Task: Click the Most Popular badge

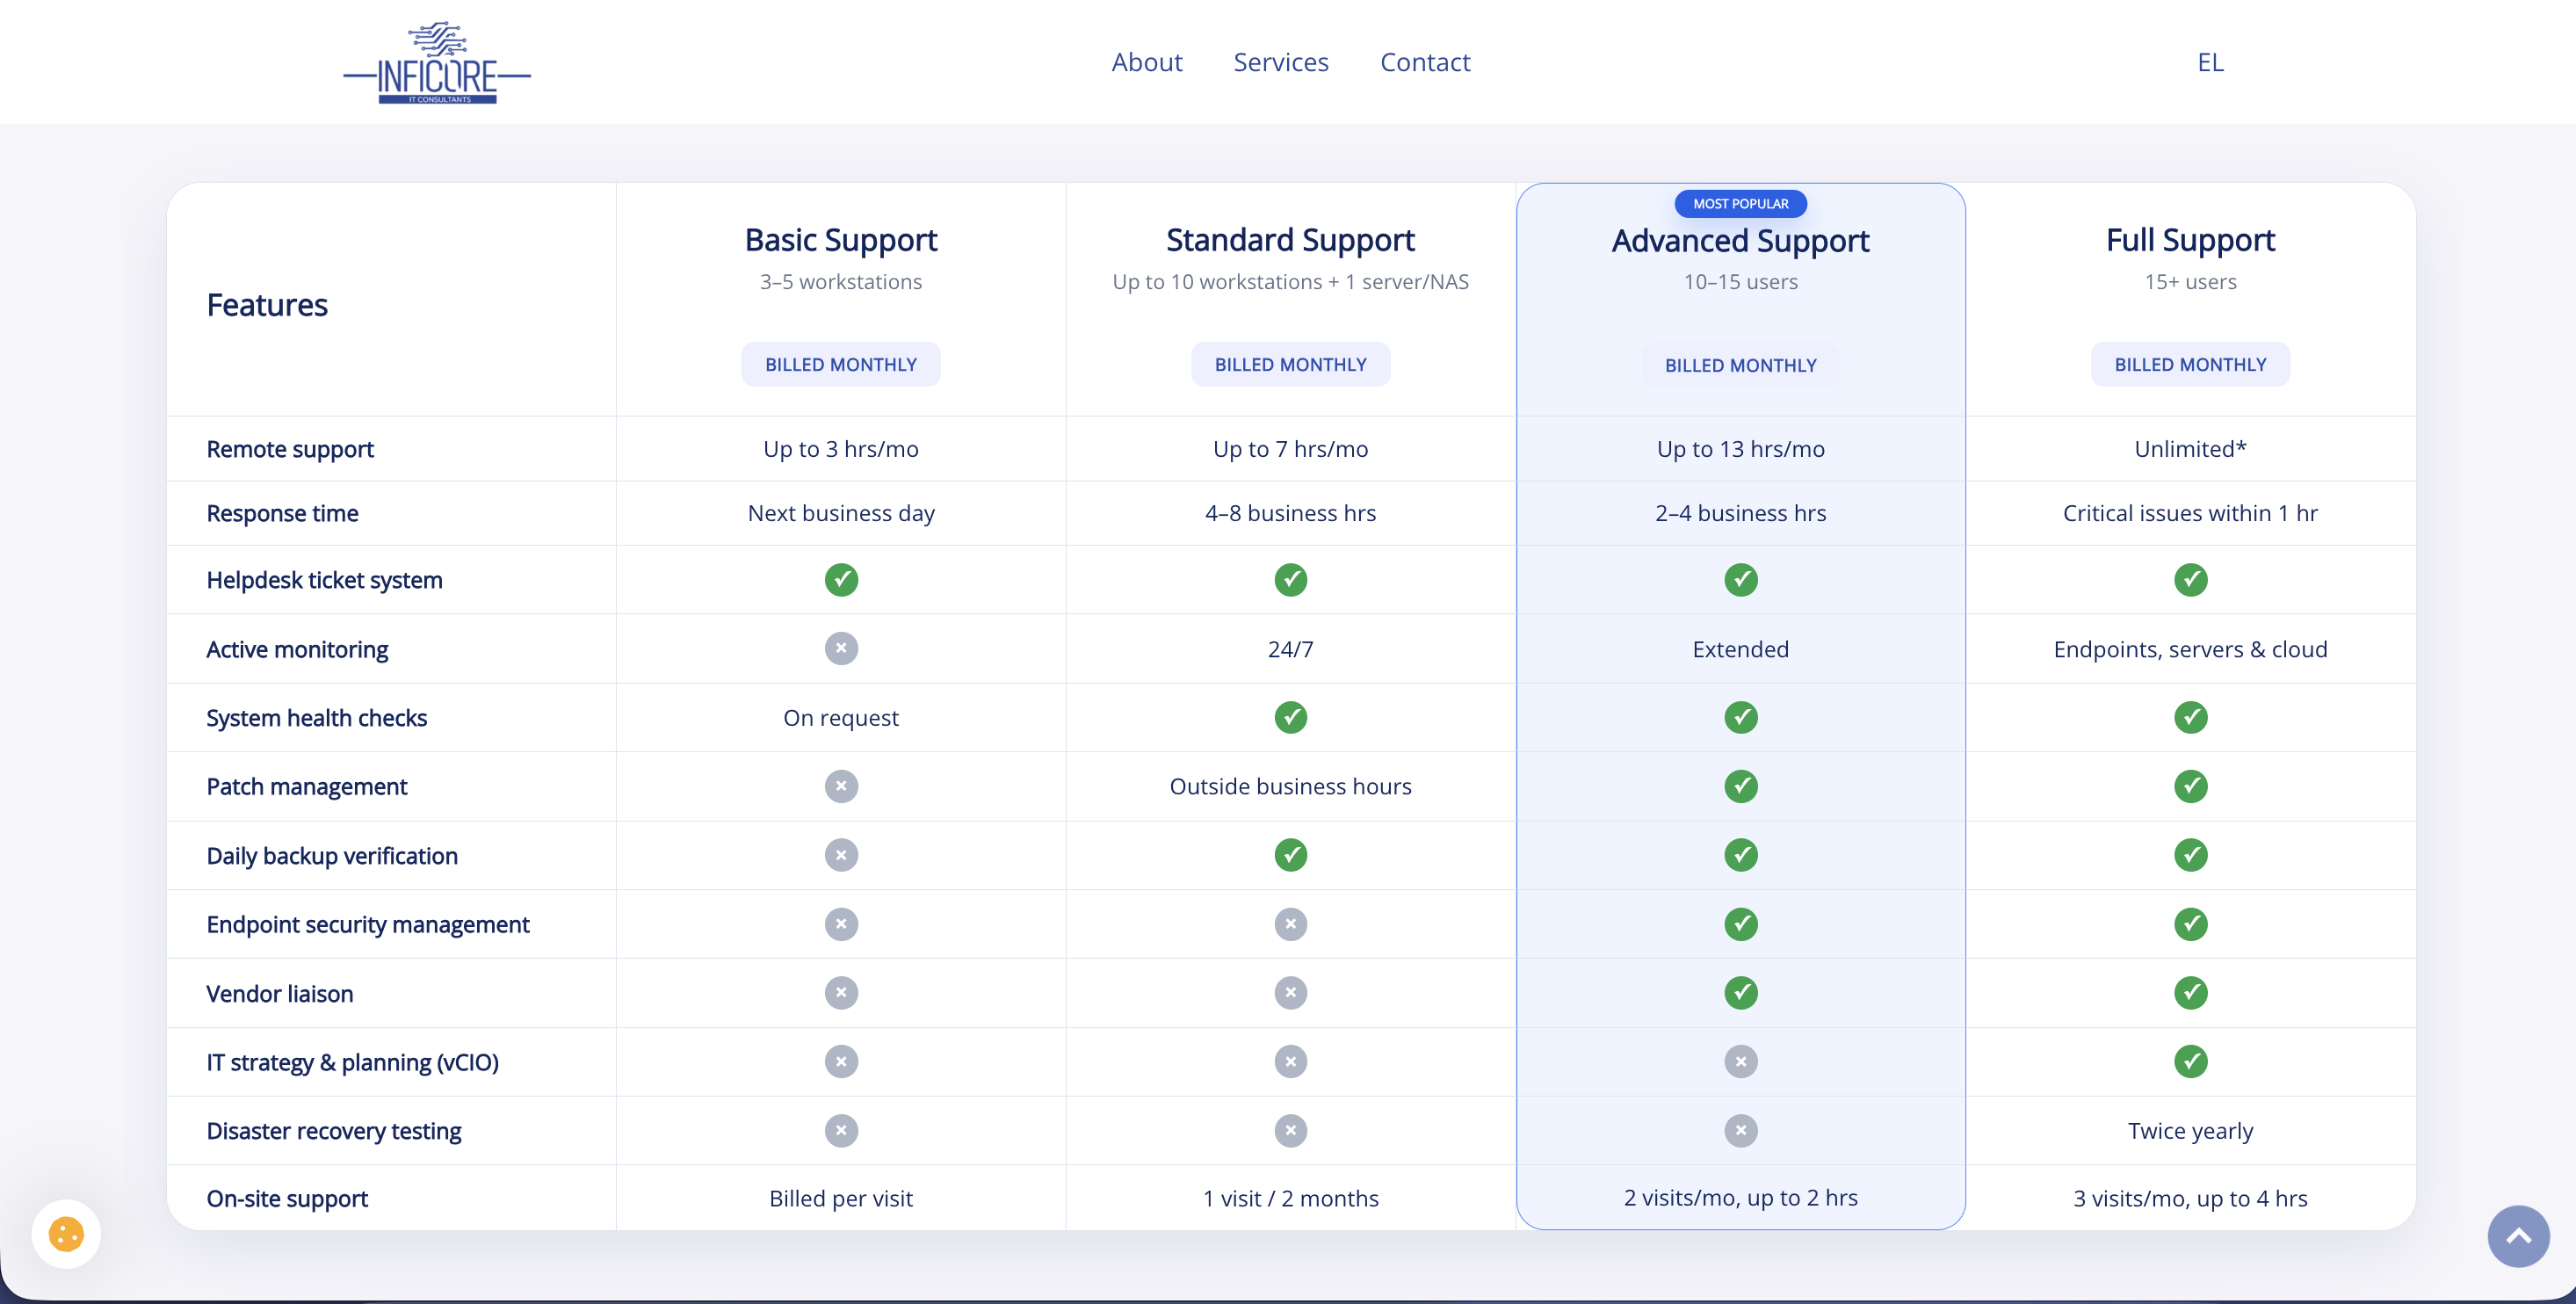Action: tap(1740, 204)
